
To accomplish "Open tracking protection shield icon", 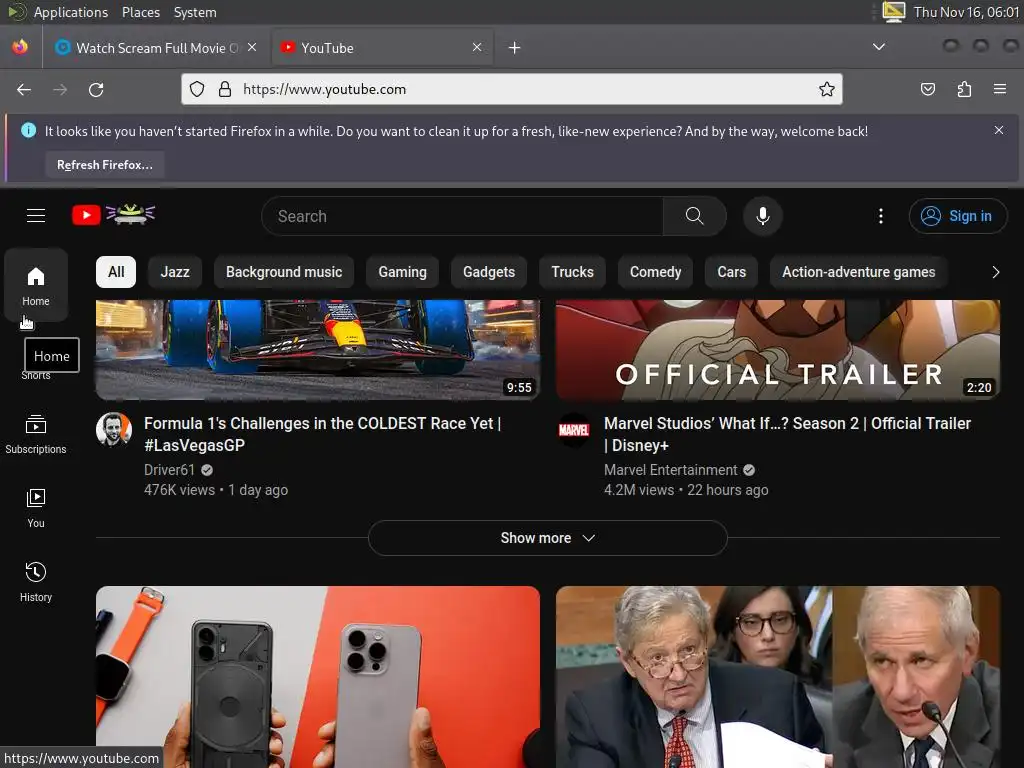I will click(197, 89).
